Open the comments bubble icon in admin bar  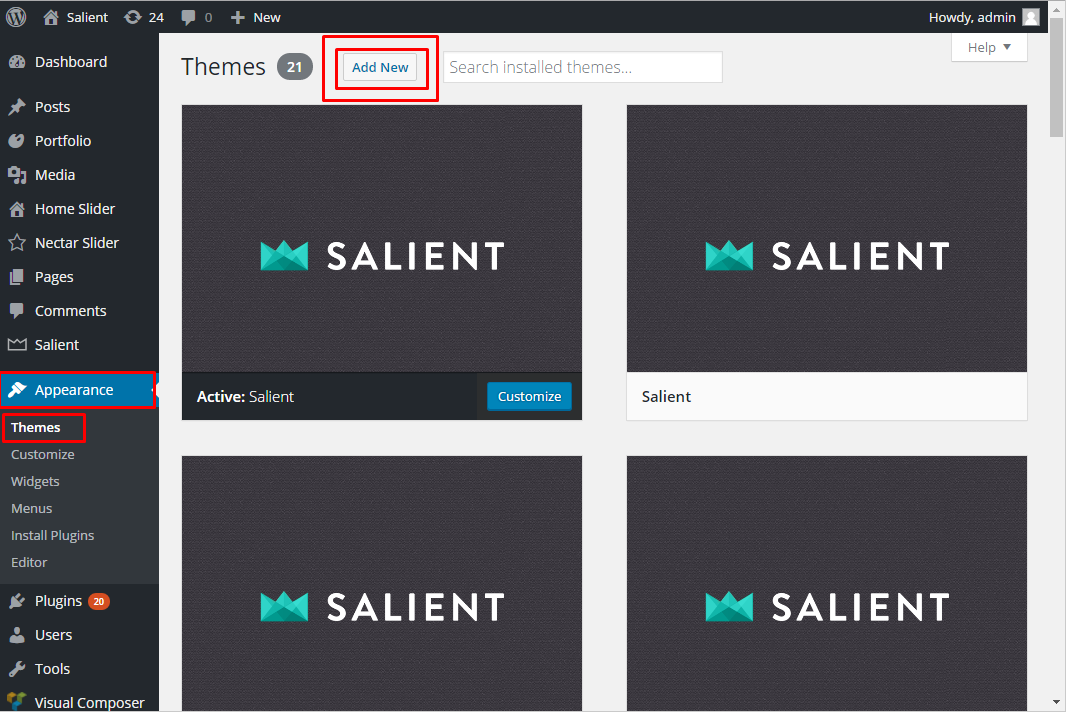(188, 18)
